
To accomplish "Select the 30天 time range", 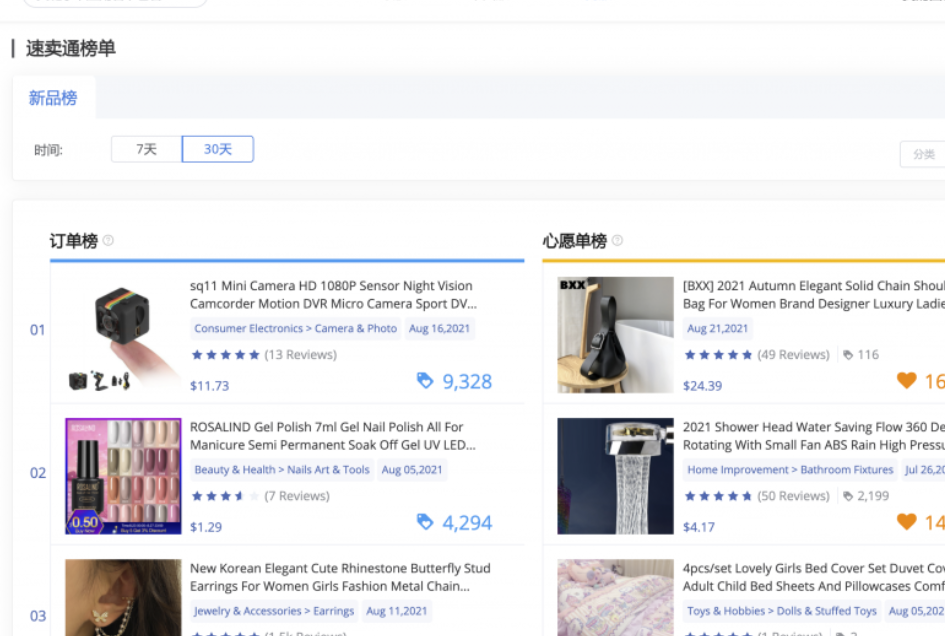I will [218, 150].
